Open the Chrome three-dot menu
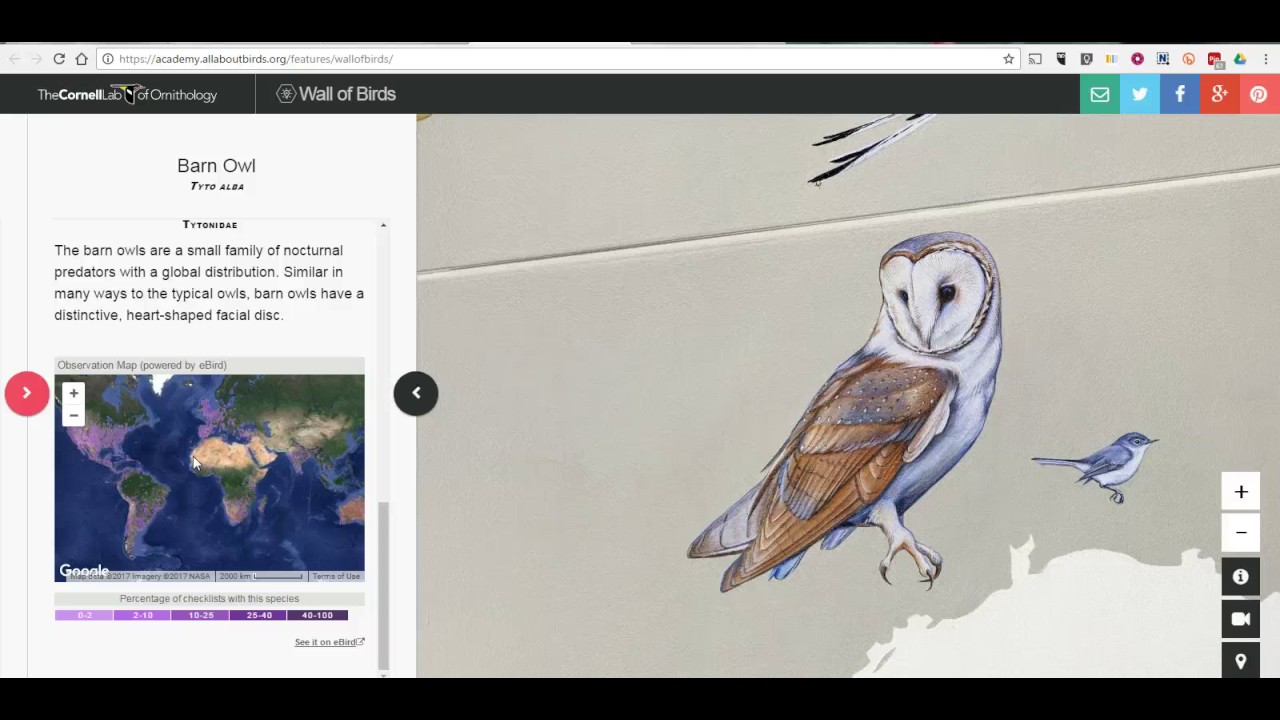The image size is (1280, 720). point(1265,59)
